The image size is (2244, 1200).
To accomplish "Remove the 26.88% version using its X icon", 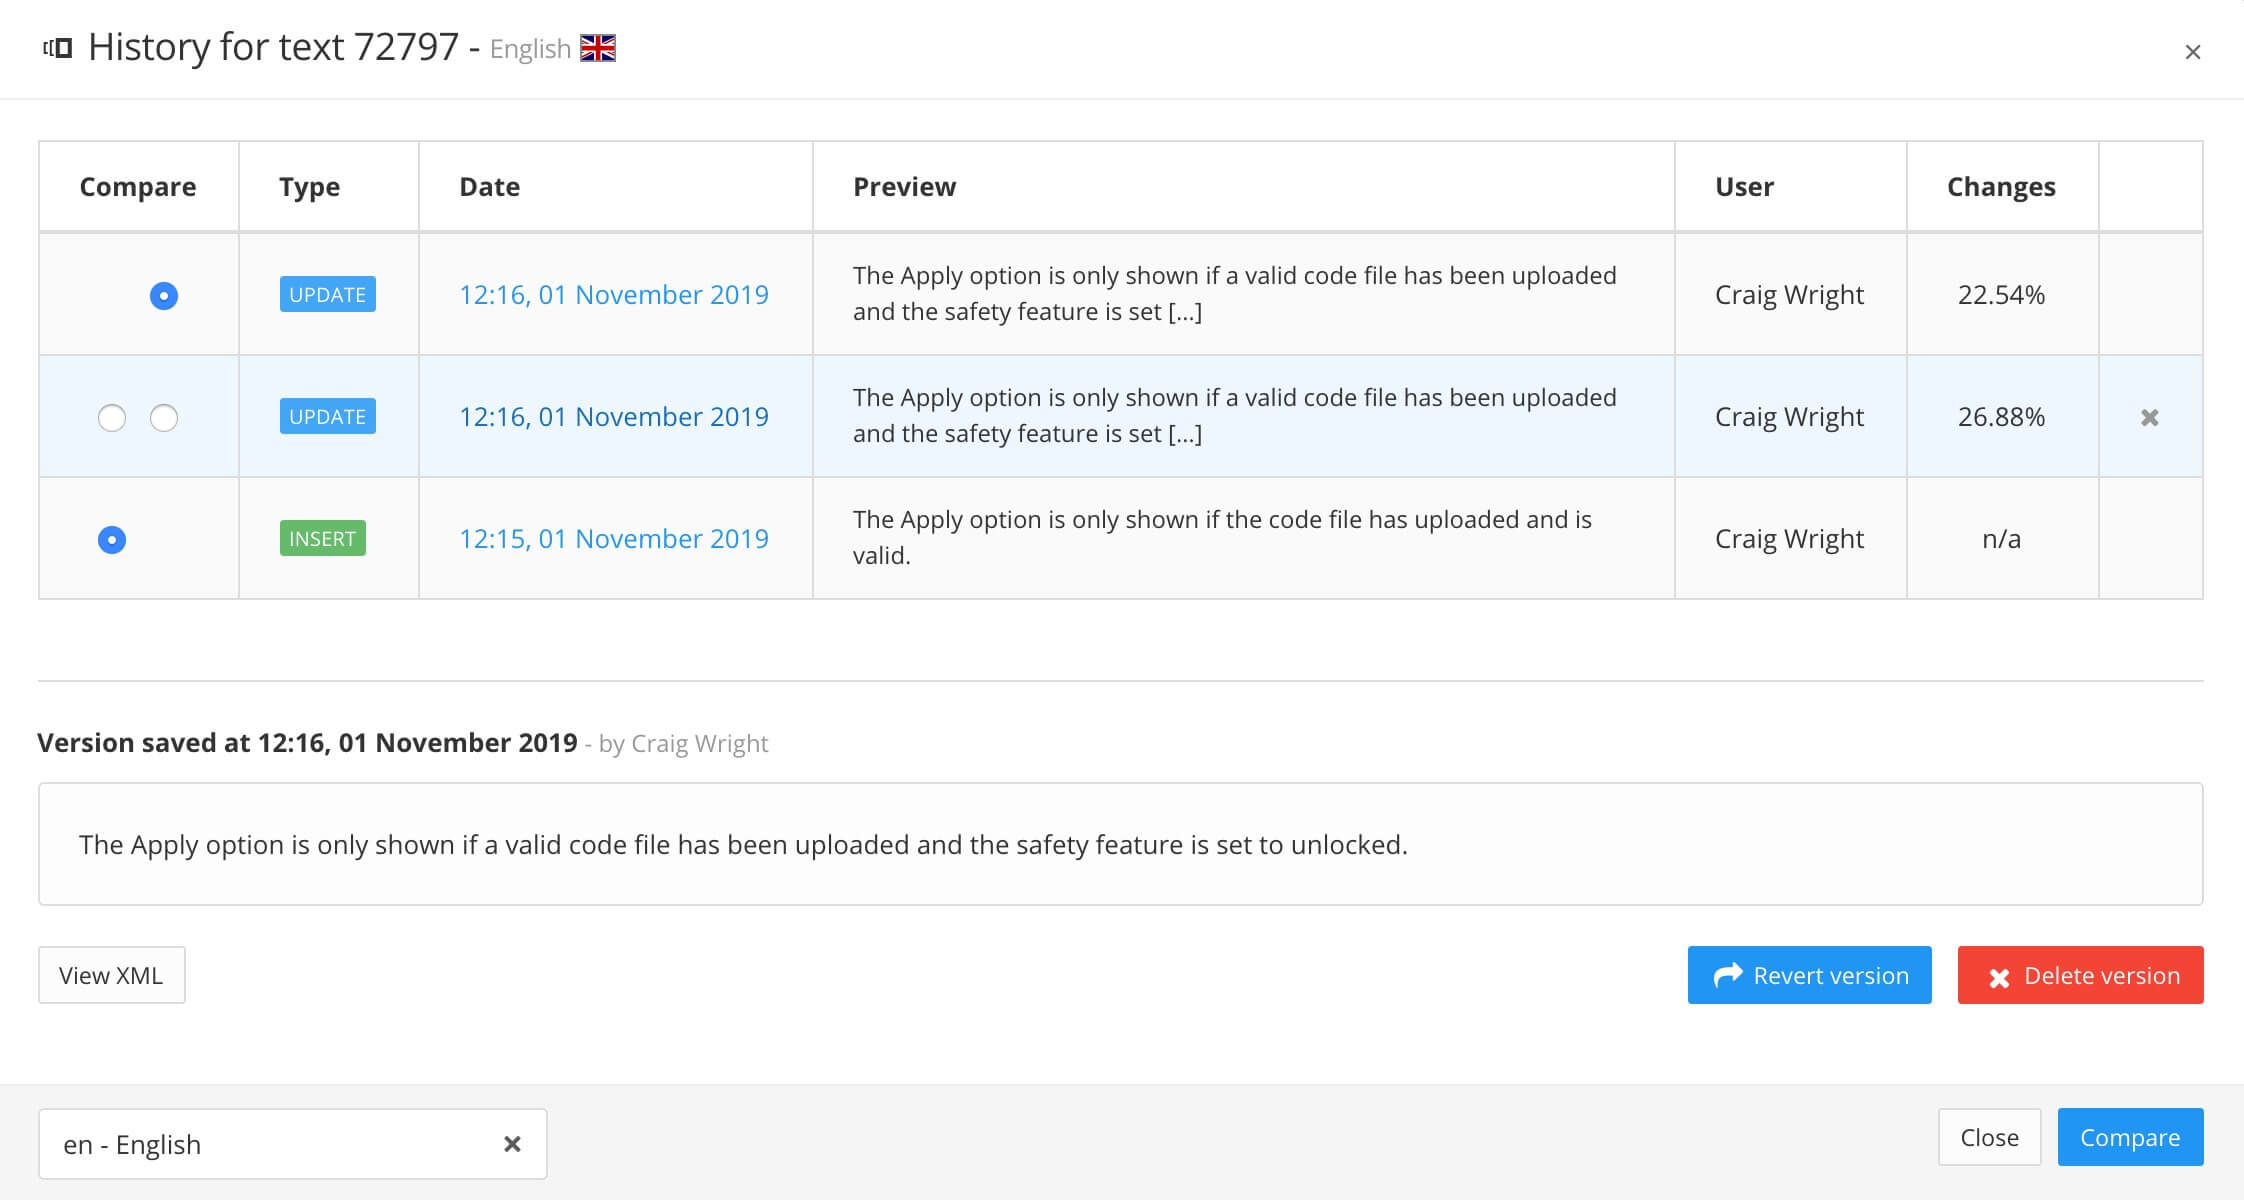I will [2151, 417].
